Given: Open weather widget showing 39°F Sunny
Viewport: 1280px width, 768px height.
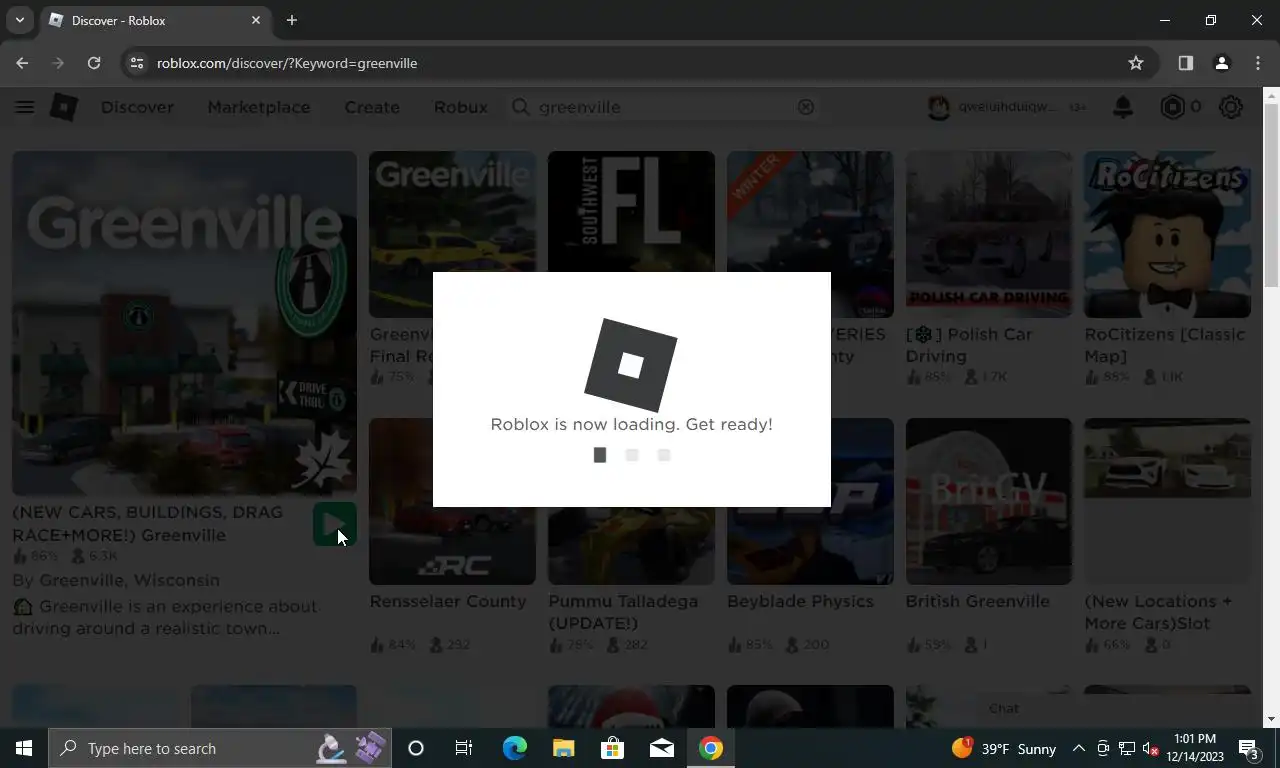Looking at the screenshot, I should click(1003, 748).
